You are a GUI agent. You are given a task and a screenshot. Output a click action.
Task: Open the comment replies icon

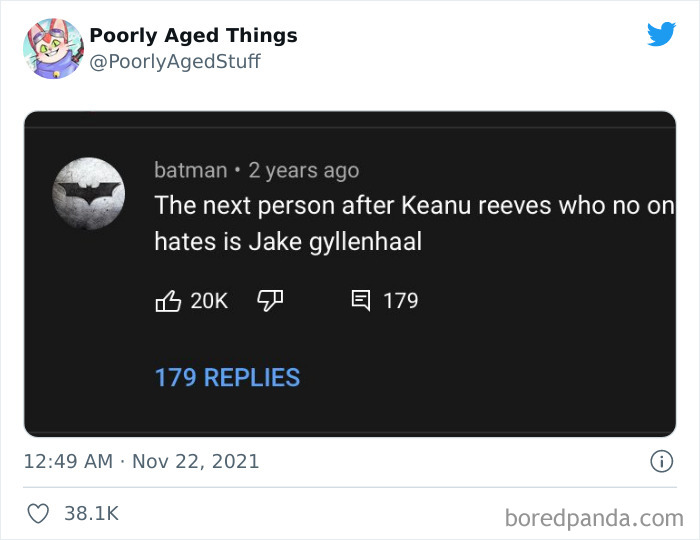(361, 300)
